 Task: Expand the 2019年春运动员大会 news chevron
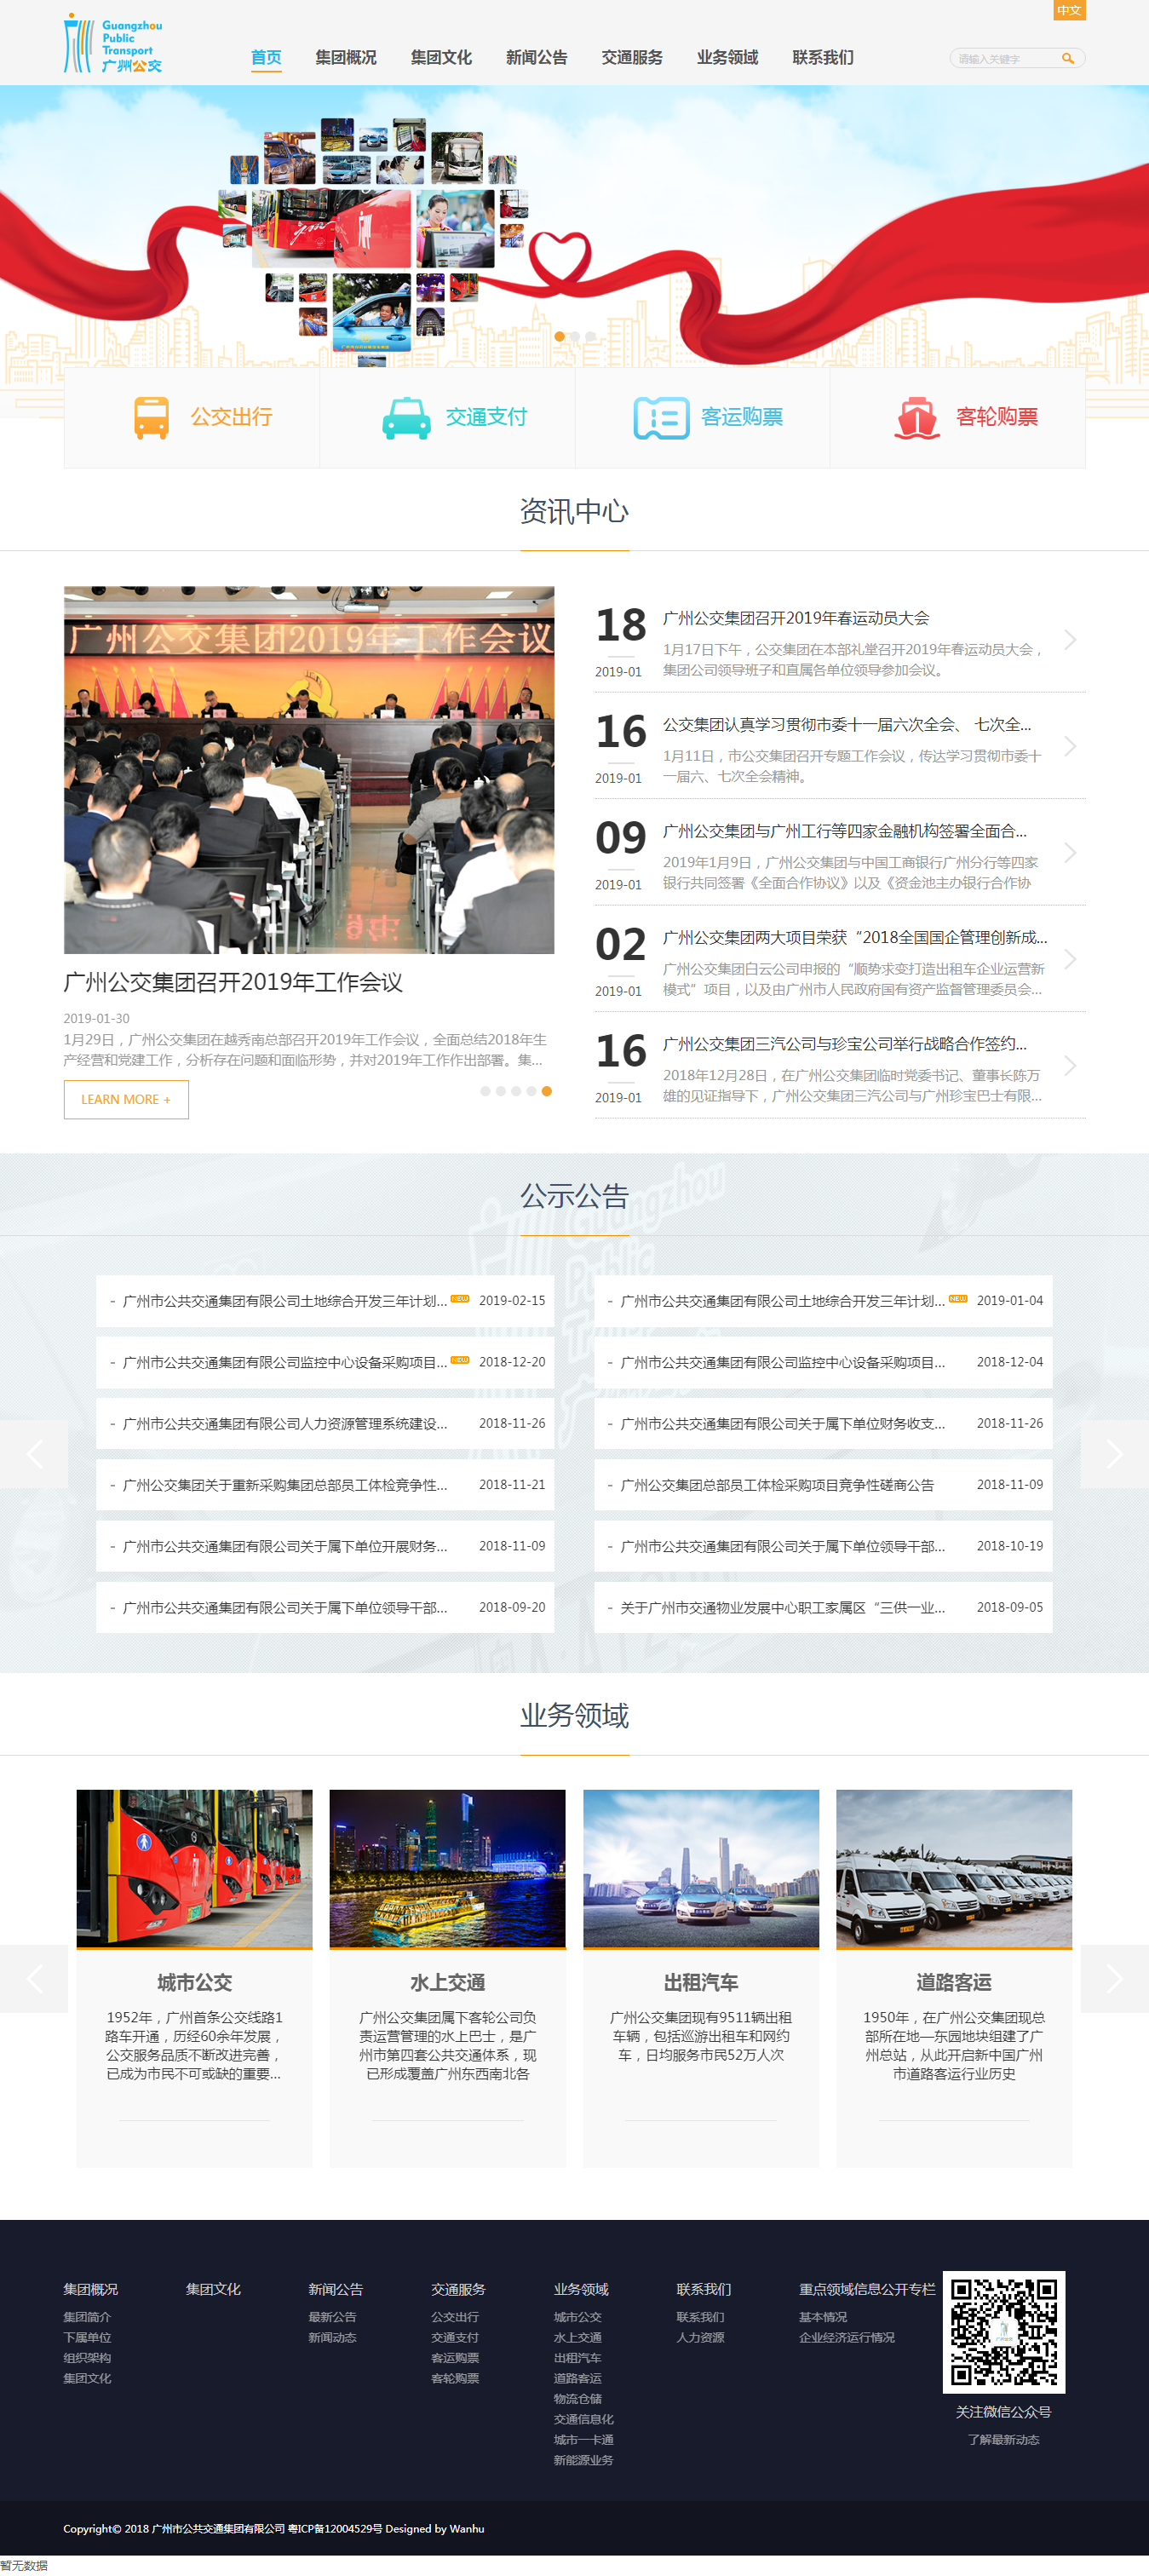pyautogui.click(x=1070, y=640)
